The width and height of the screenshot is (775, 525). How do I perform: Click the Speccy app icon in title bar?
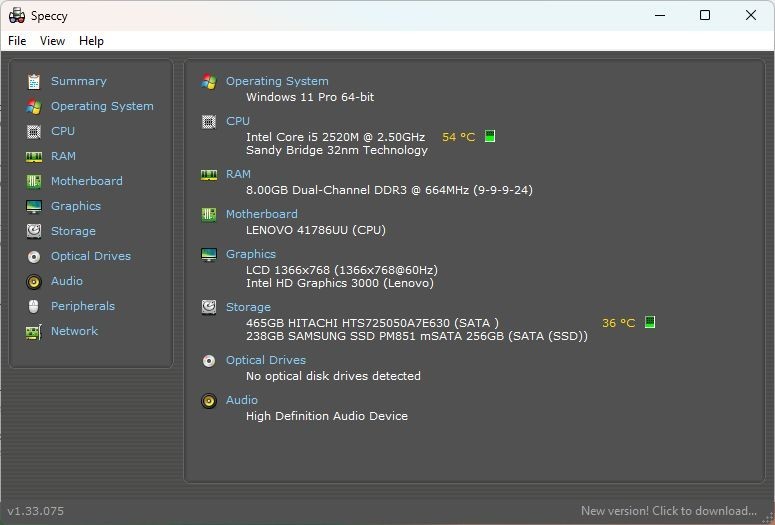coord(17,16)
